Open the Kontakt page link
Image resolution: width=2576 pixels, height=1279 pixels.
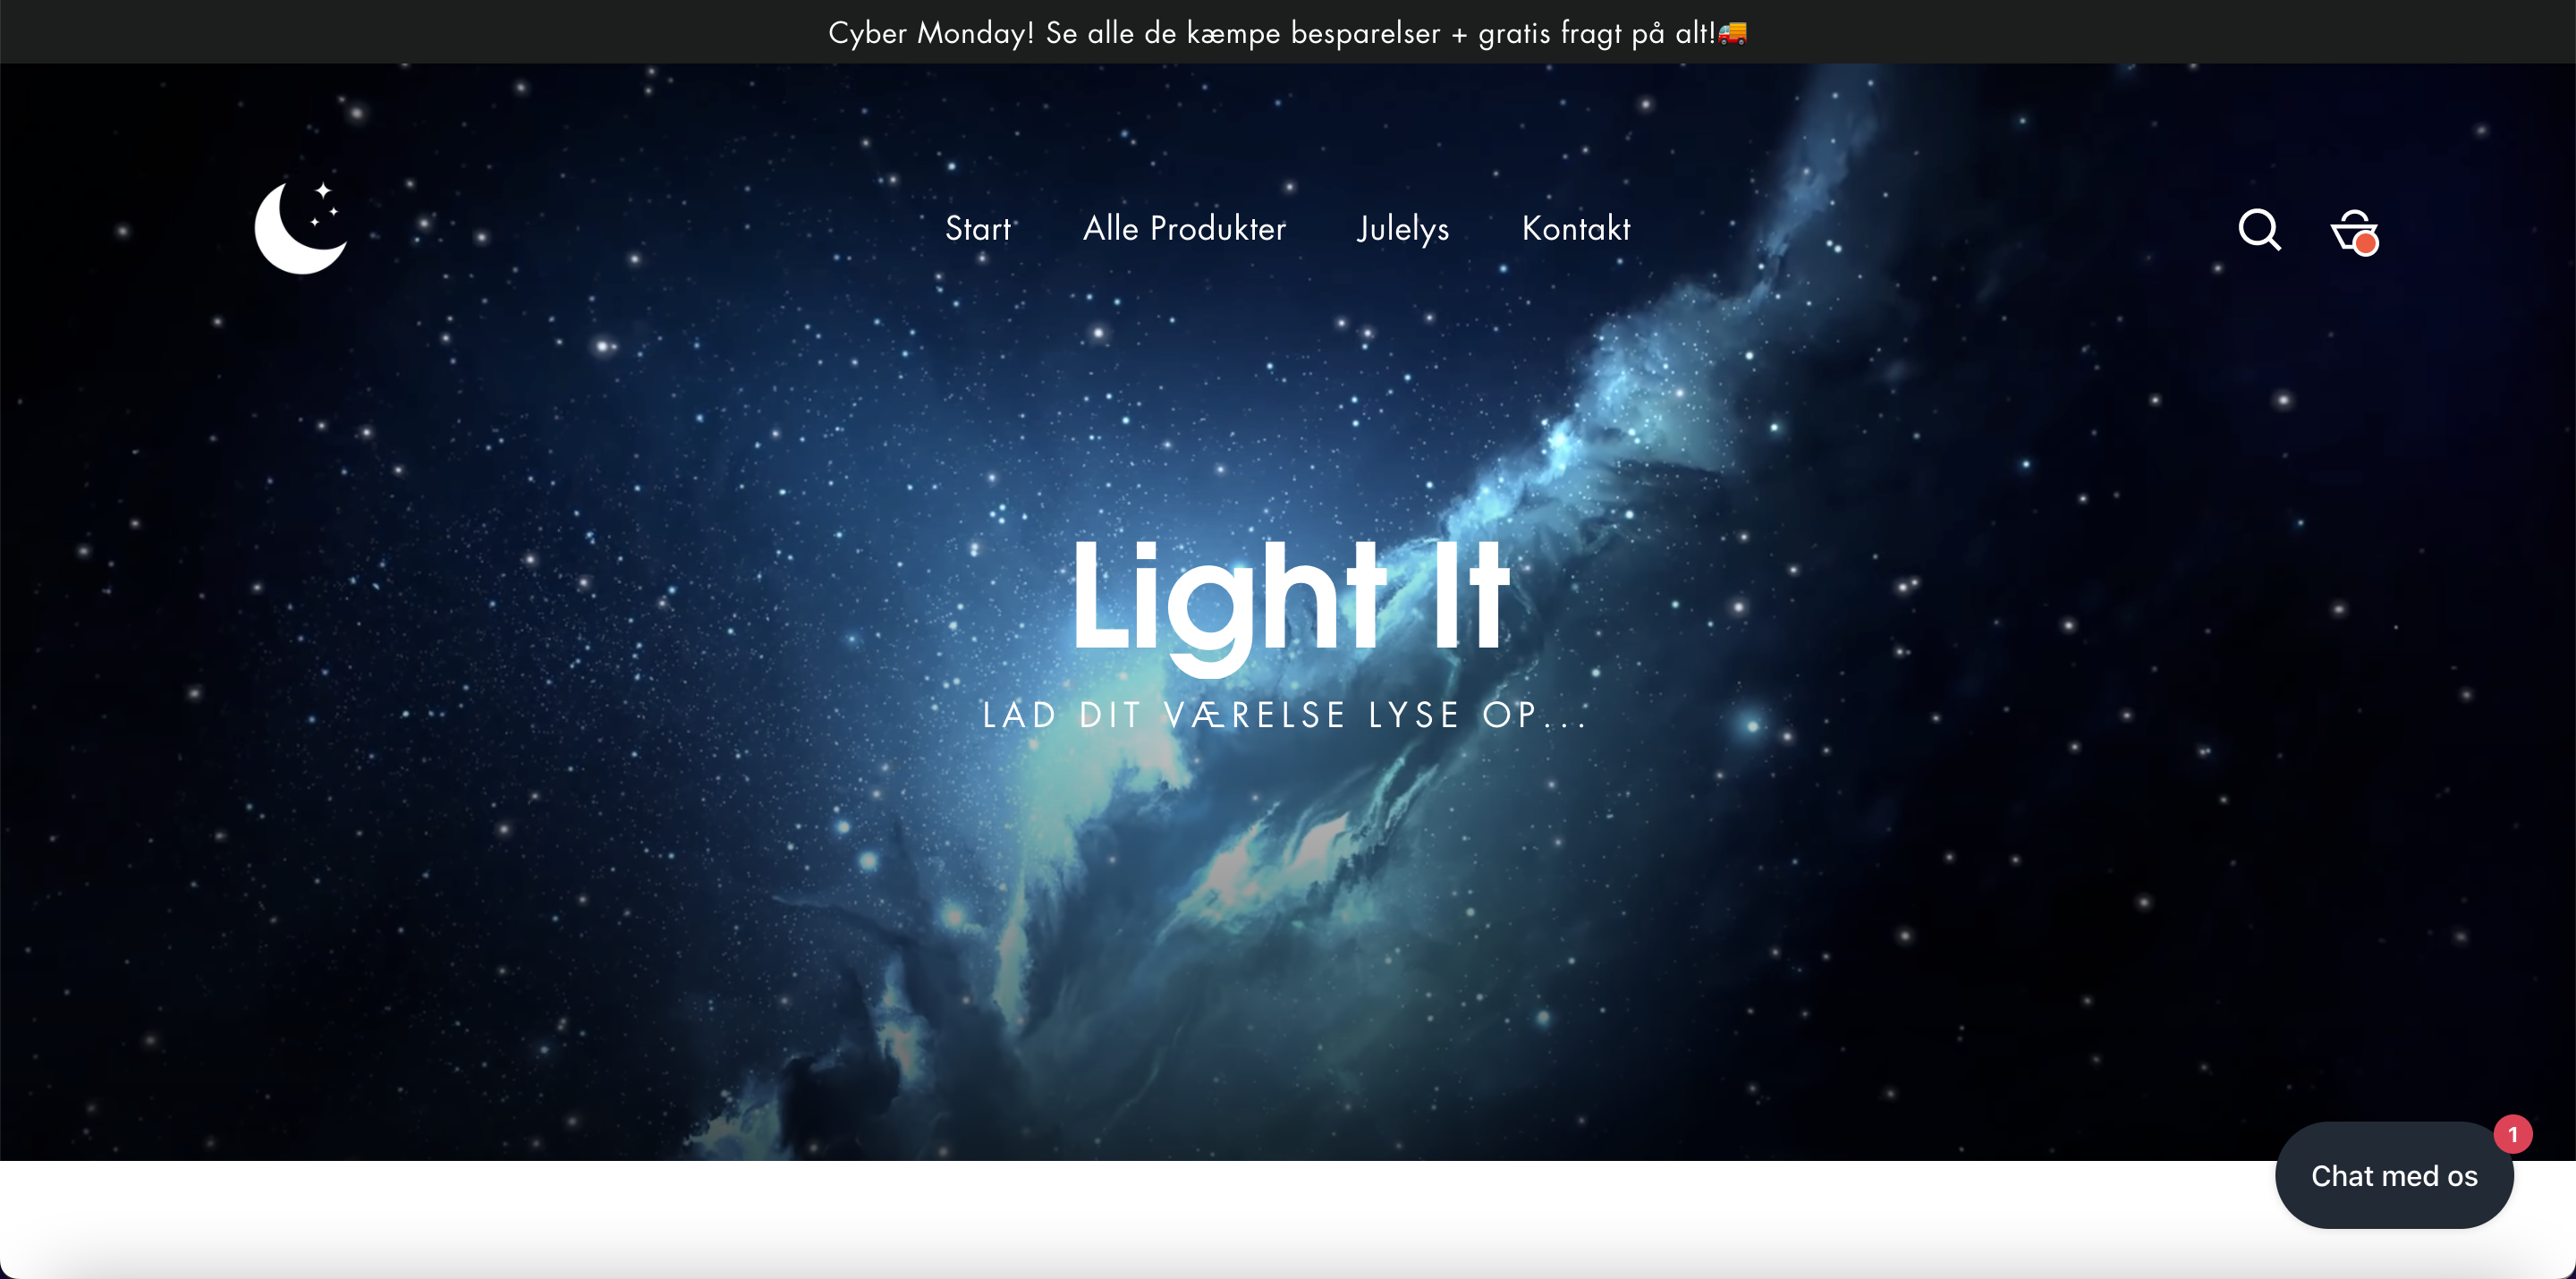tap(1576, 228)
